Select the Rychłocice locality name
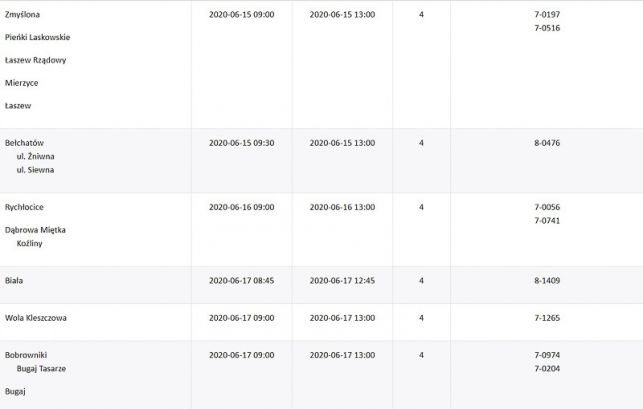The image size is (643, 409). [x=25, y=207]
